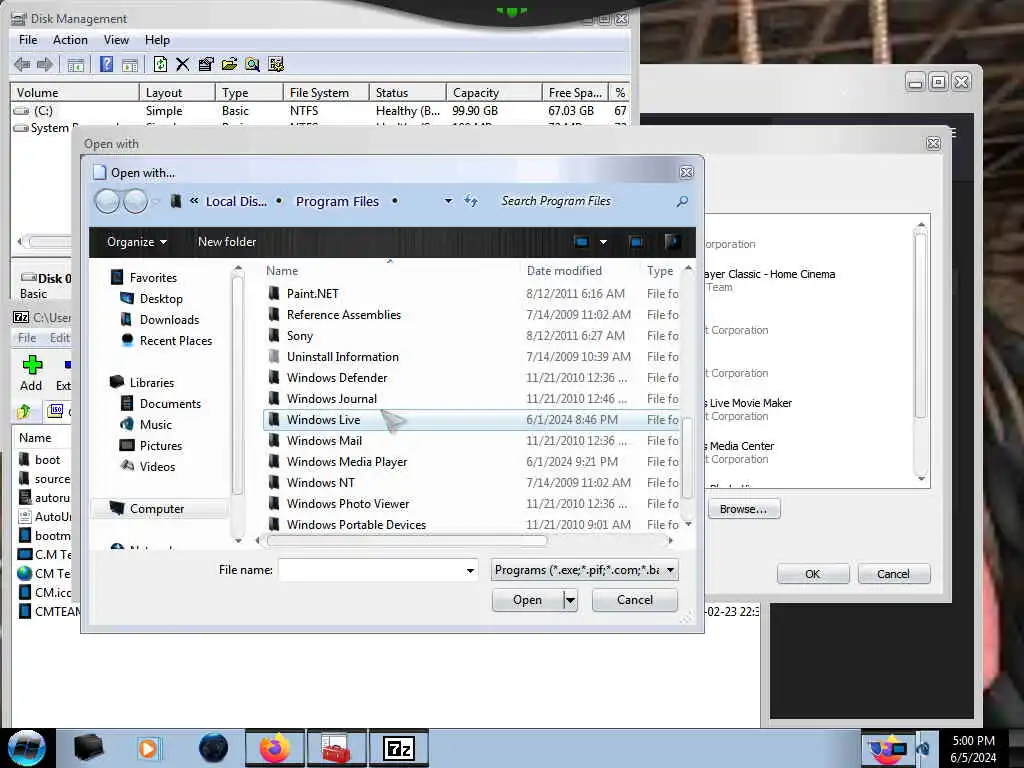Image resolution: width=1024 pixels, height=768 pixels.
Task: Click Open button split arrow
Action: 570,600
